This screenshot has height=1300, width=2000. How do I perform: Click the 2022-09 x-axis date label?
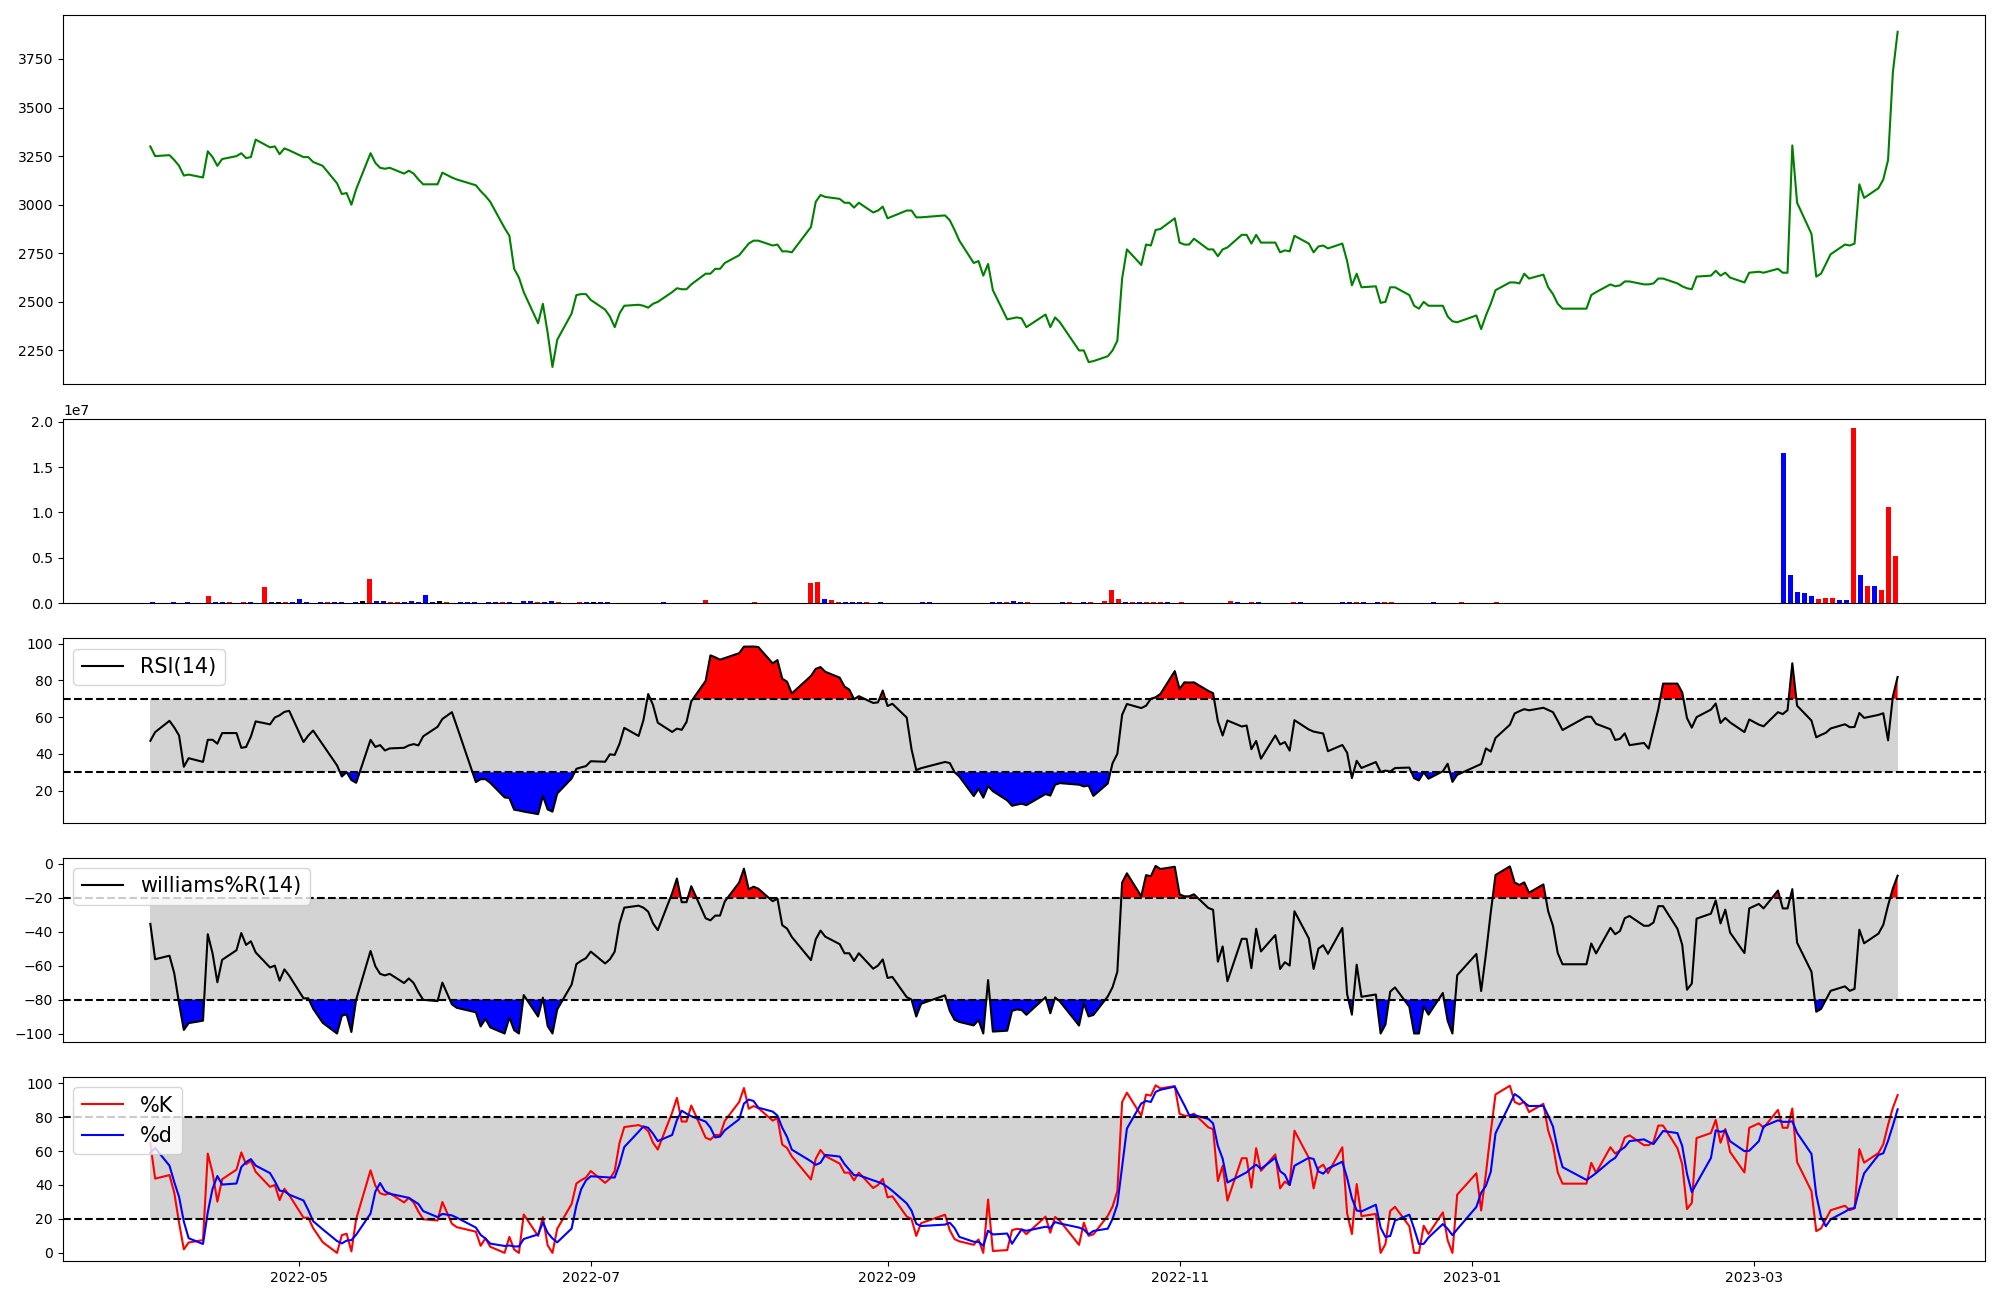[x=888, y=1277]
